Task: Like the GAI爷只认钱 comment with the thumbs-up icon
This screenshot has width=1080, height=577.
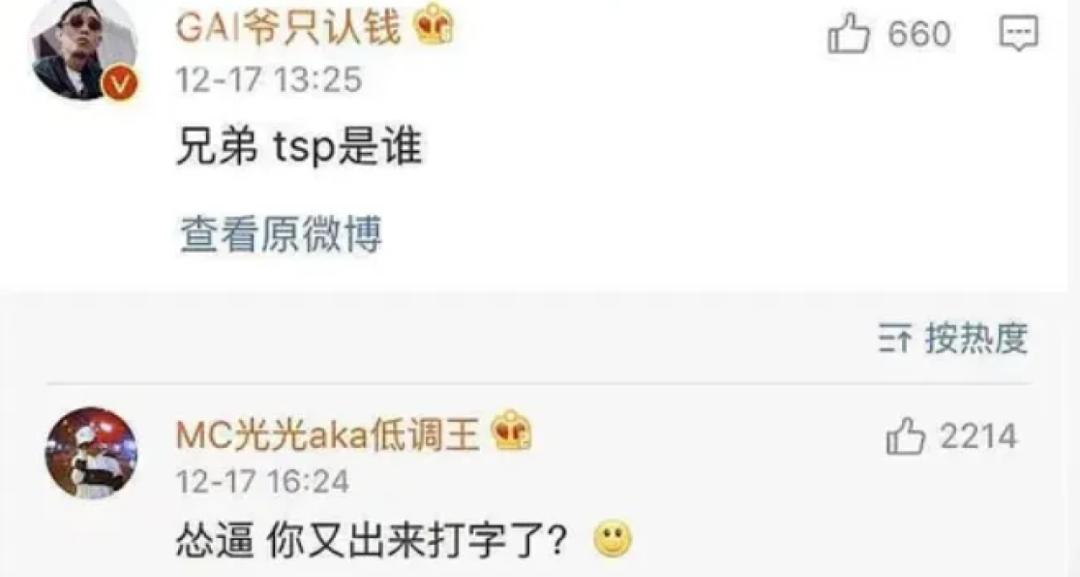Action: click(x=848, y=33)
